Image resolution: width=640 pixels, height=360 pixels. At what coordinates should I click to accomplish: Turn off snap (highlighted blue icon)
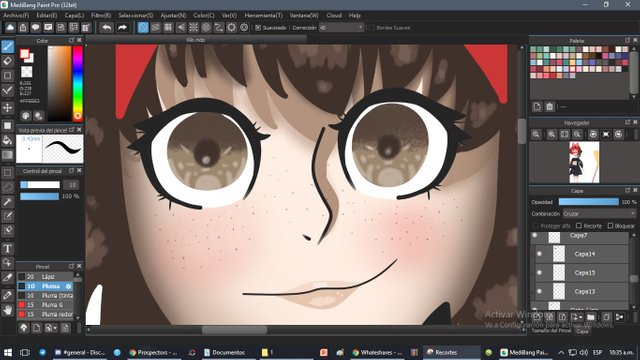coord(143,28)
